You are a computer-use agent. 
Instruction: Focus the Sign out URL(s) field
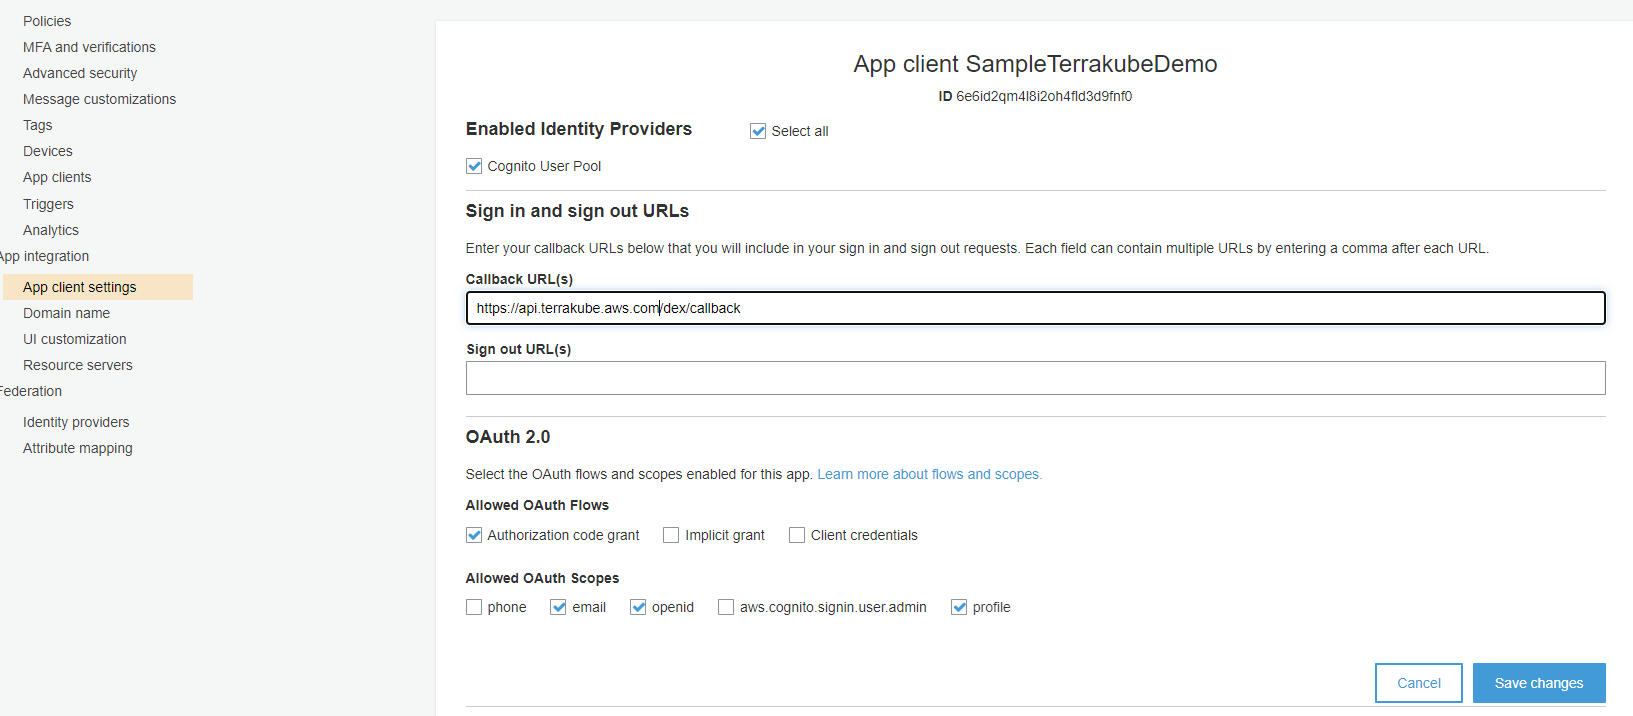tap(1035, 378)
